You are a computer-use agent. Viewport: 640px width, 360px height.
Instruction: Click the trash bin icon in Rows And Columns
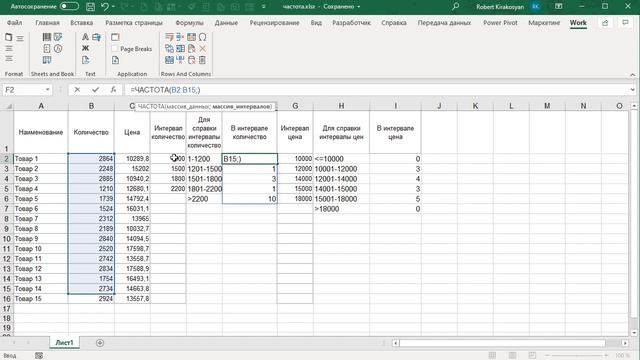tap(202, 60)
